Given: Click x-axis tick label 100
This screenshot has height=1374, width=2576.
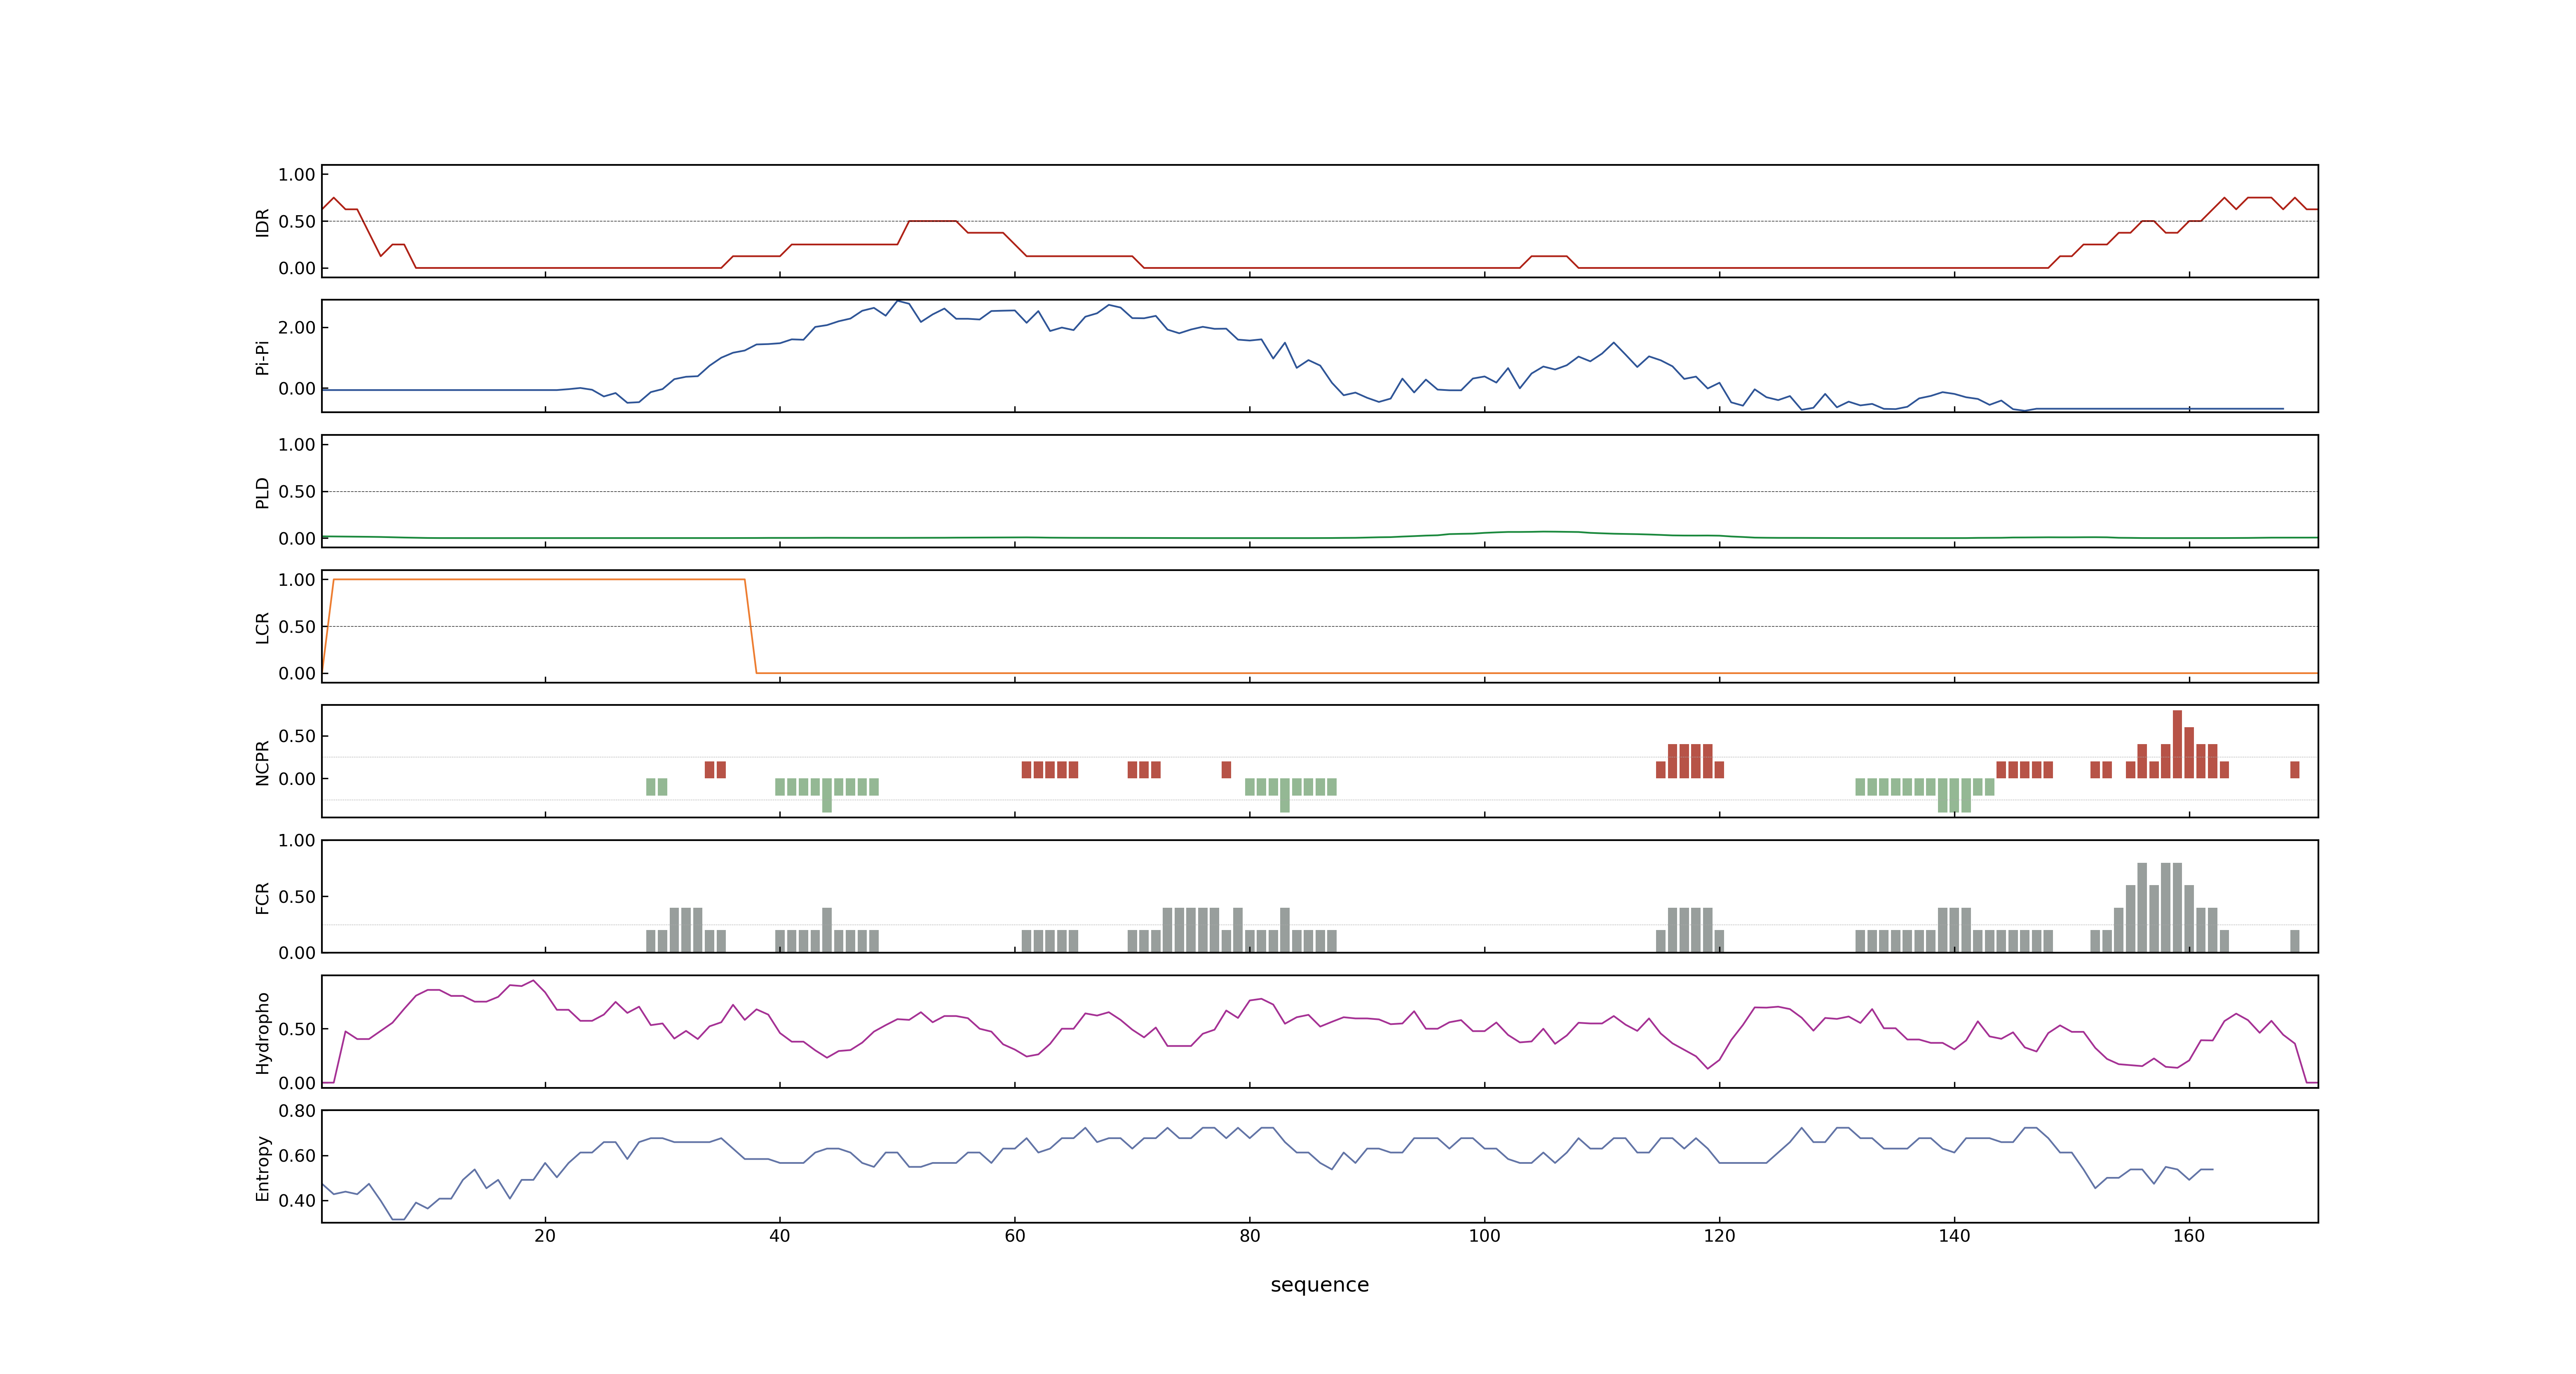Looking at the screenshot, I should point(1484,1236).
